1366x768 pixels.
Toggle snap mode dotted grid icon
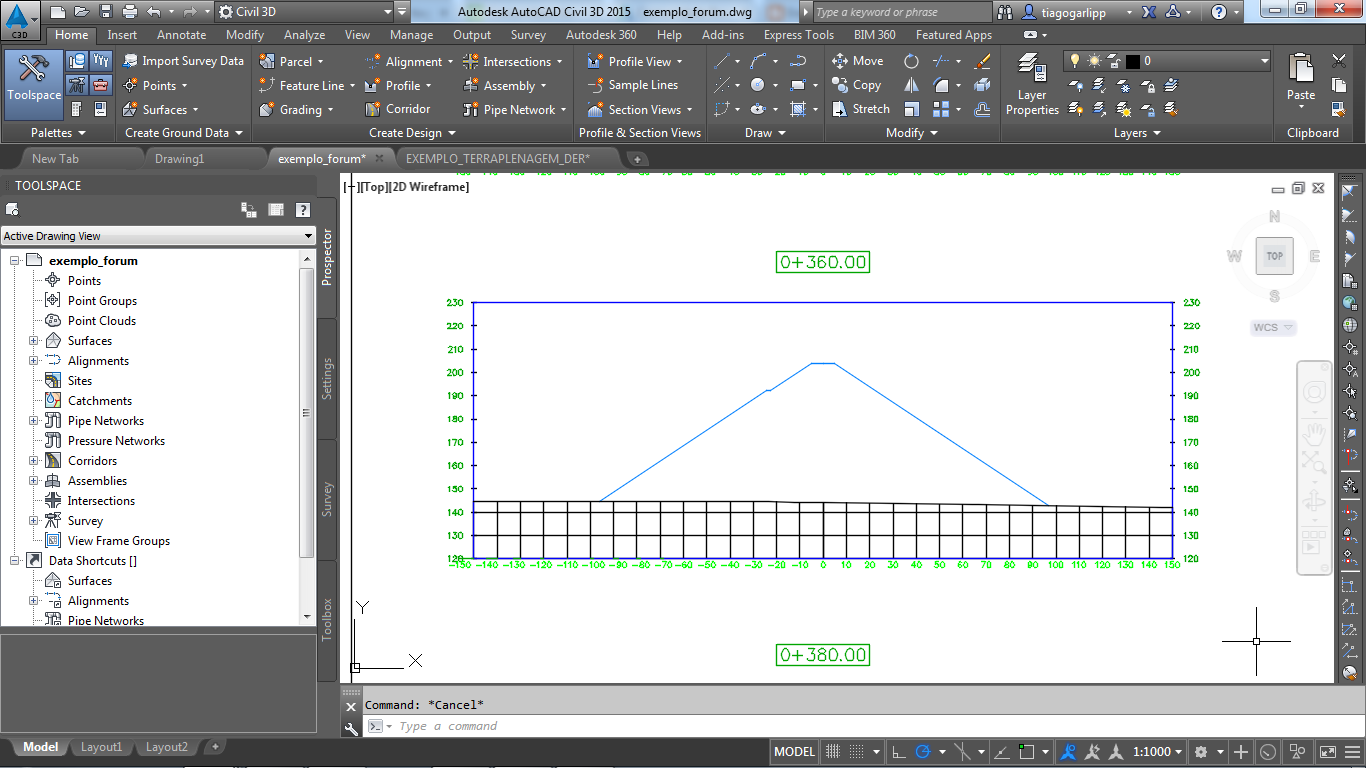[x=857, y=752]
